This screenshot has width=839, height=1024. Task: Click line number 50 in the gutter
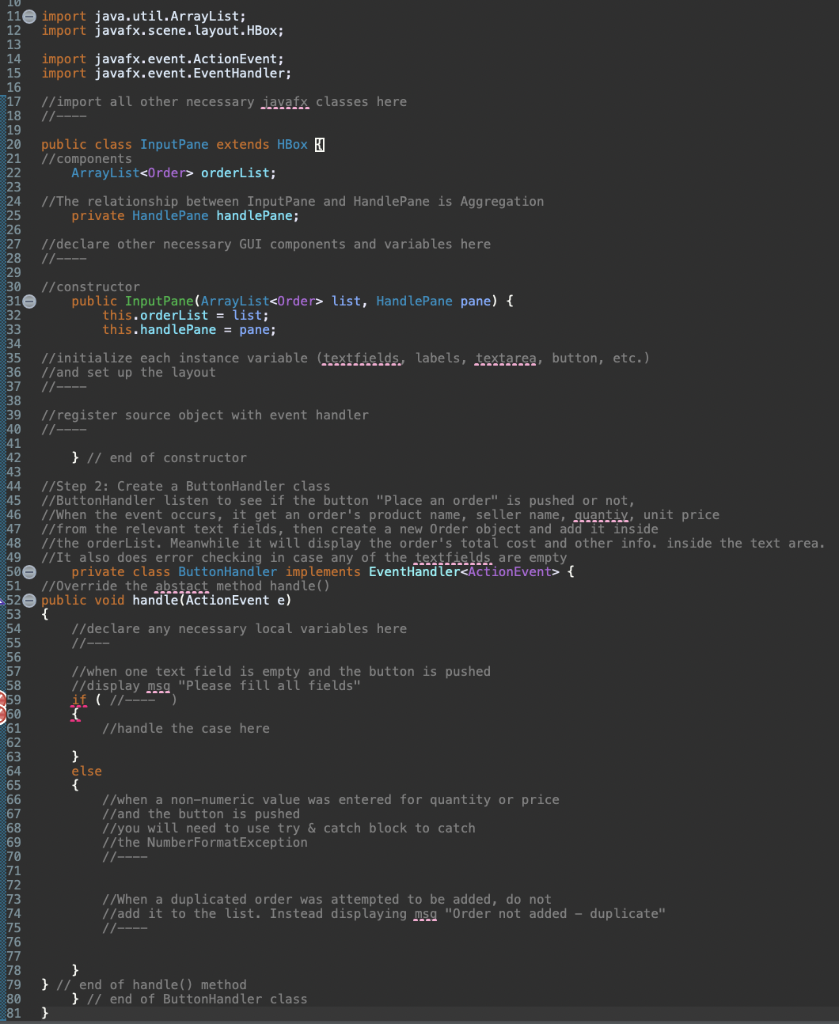pyautogui.click(x=13, y=572)
